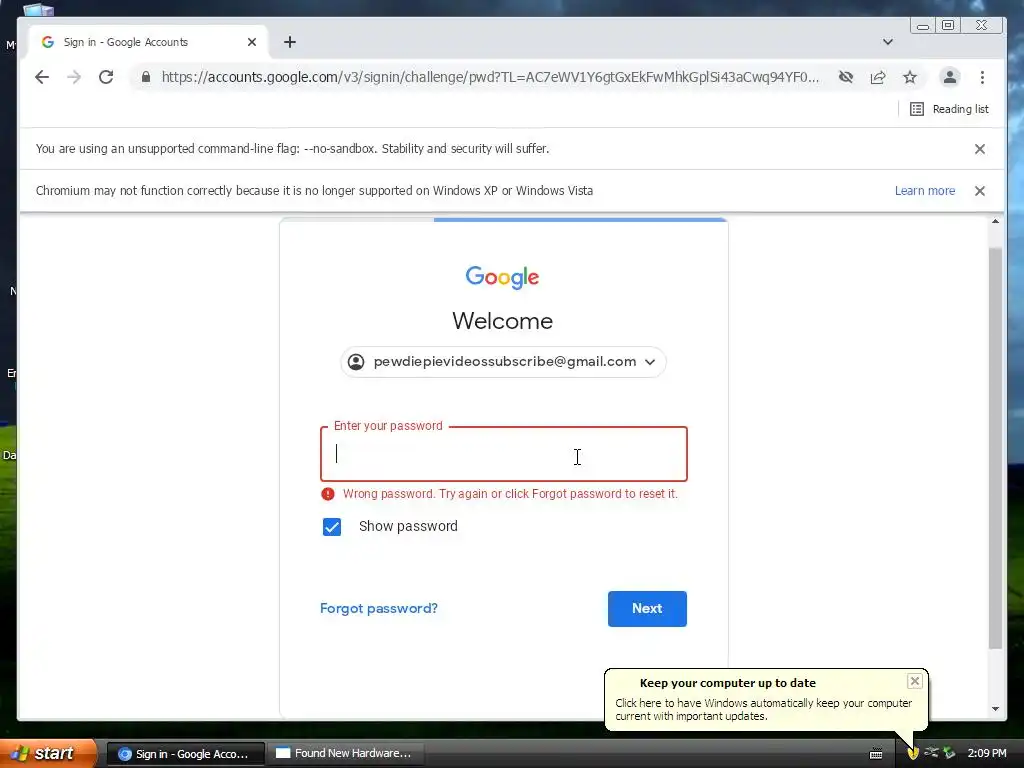This screenshot has height=768, width=1024.
Task: Bookmark this page with the star
Action: [x=910, y=77]
